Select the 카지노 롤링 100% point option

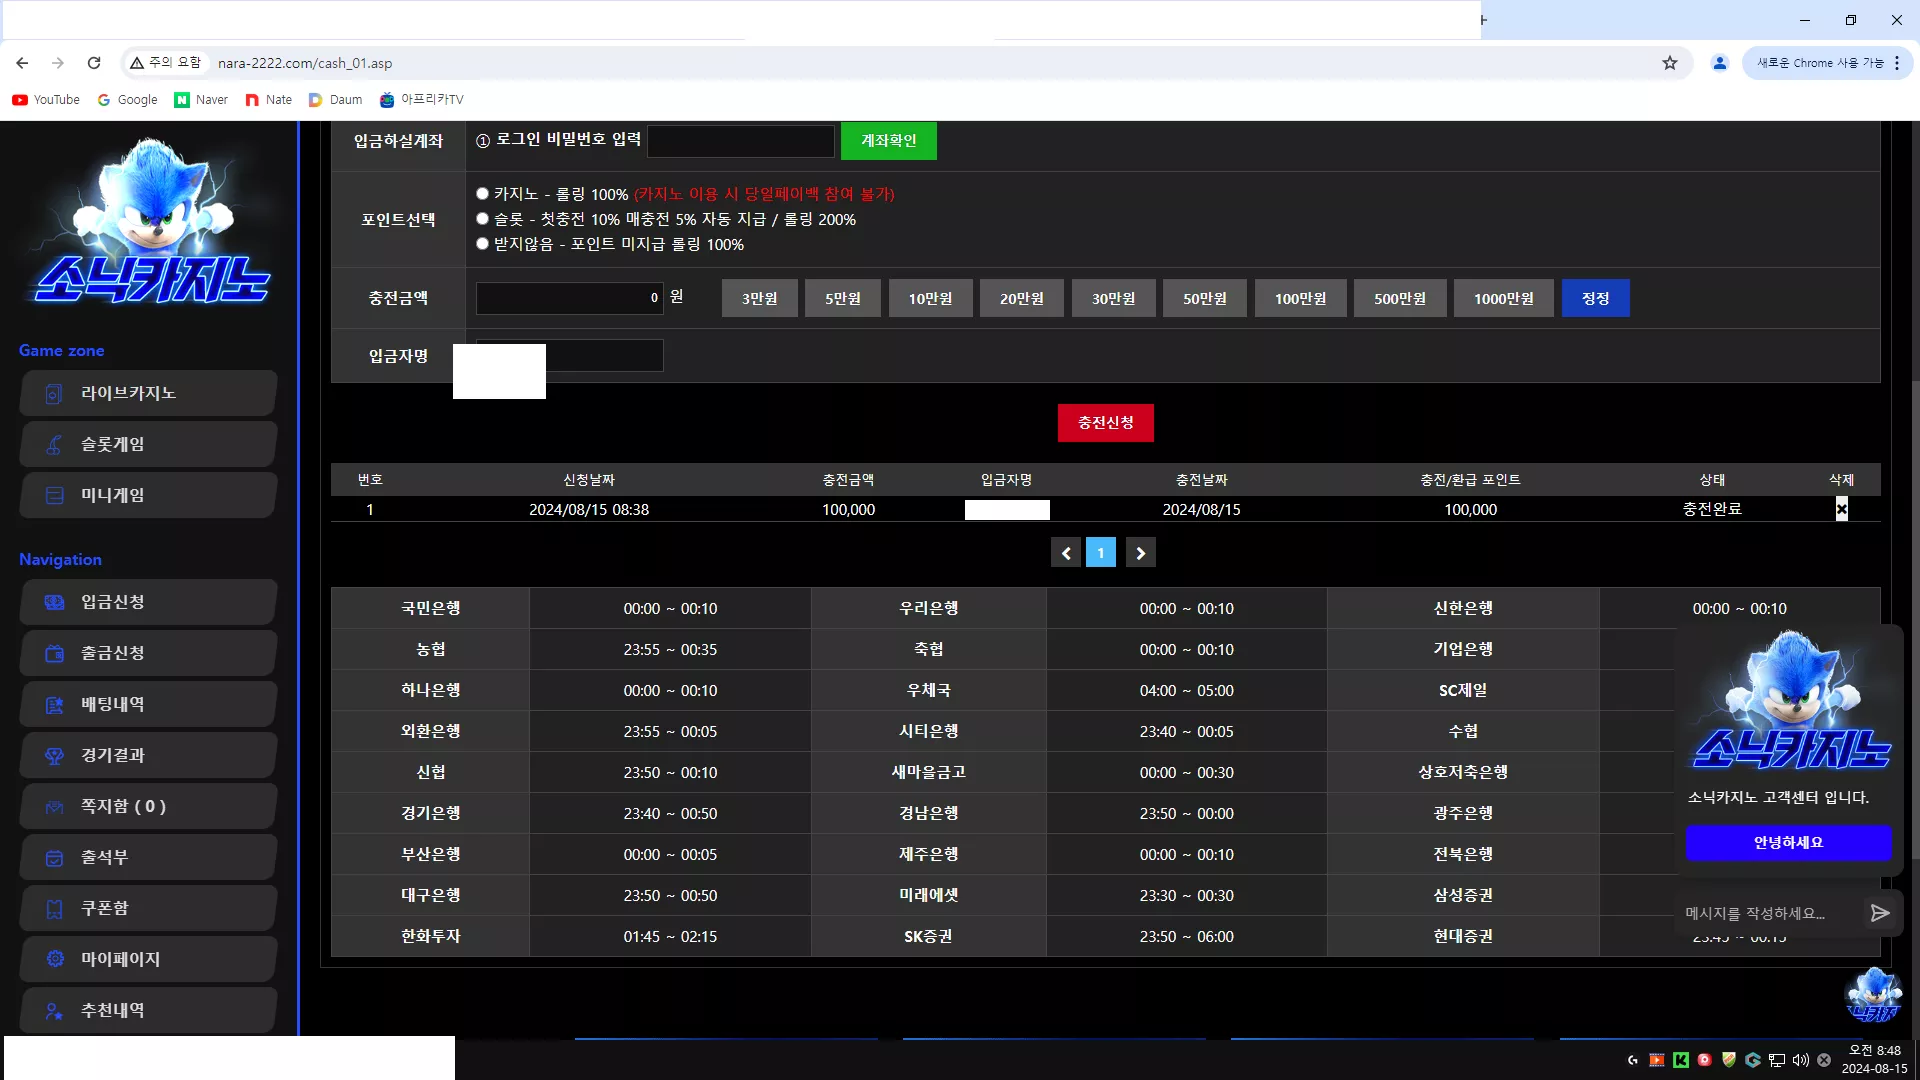(482, 194)
